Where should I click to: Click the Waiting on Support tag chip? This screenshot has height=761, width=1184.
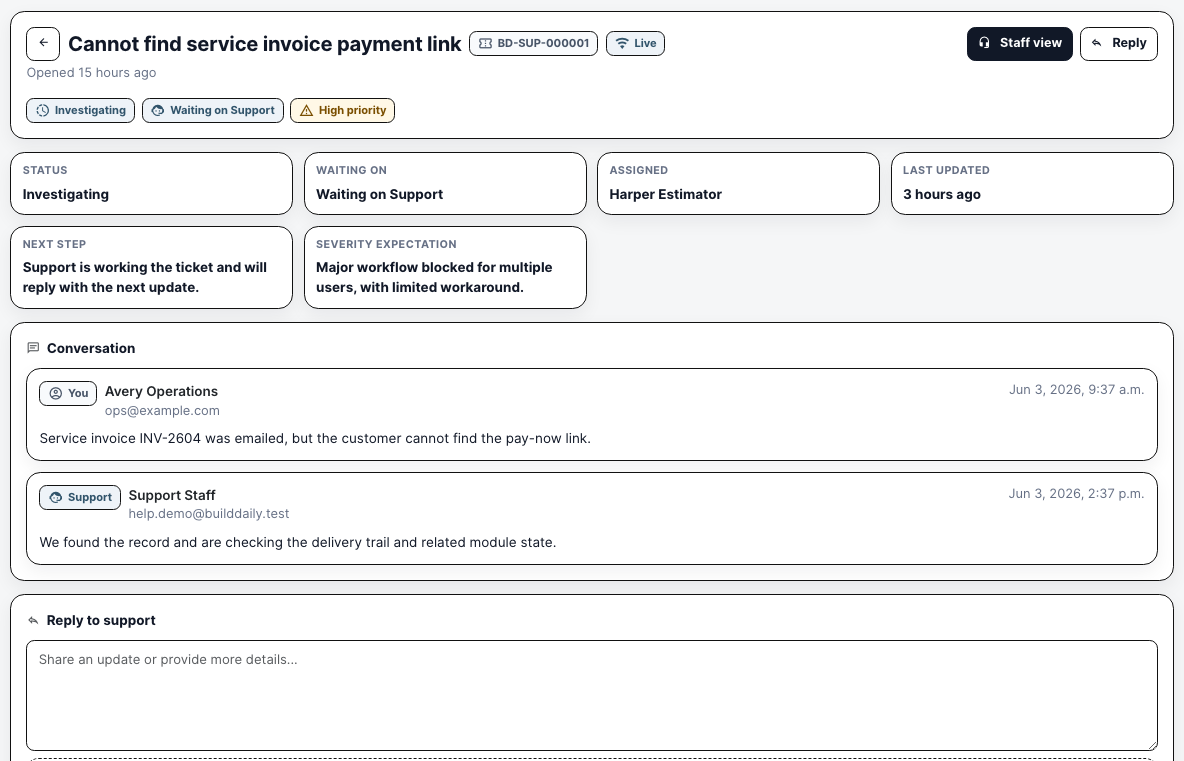213,110
